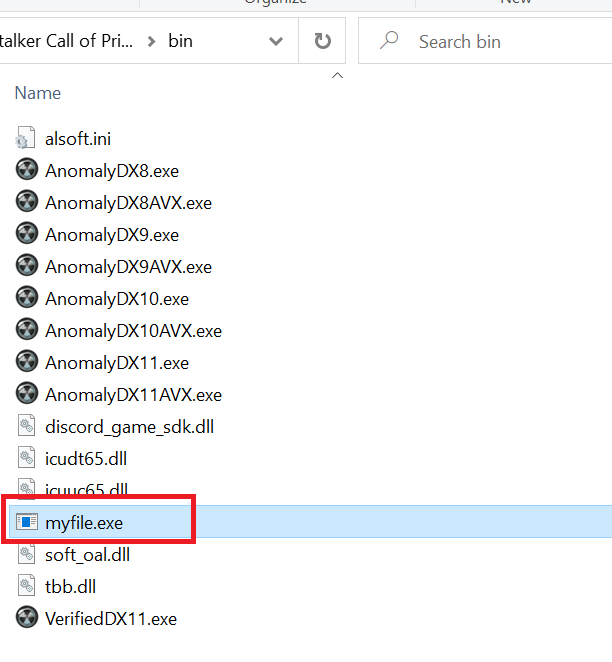
Task: Click the alsoft.ini file icon
Action: (26, 138)
